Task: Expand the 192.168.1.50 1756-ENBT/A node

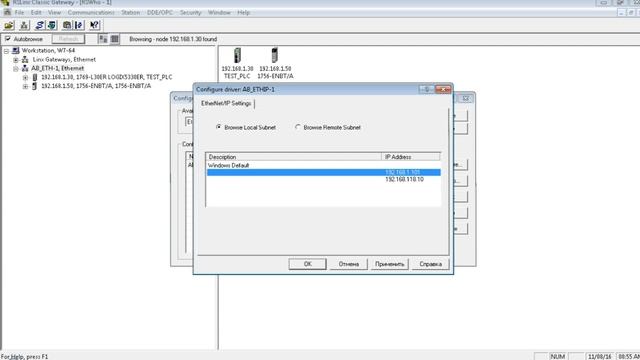Action: (x=25, y=87)
